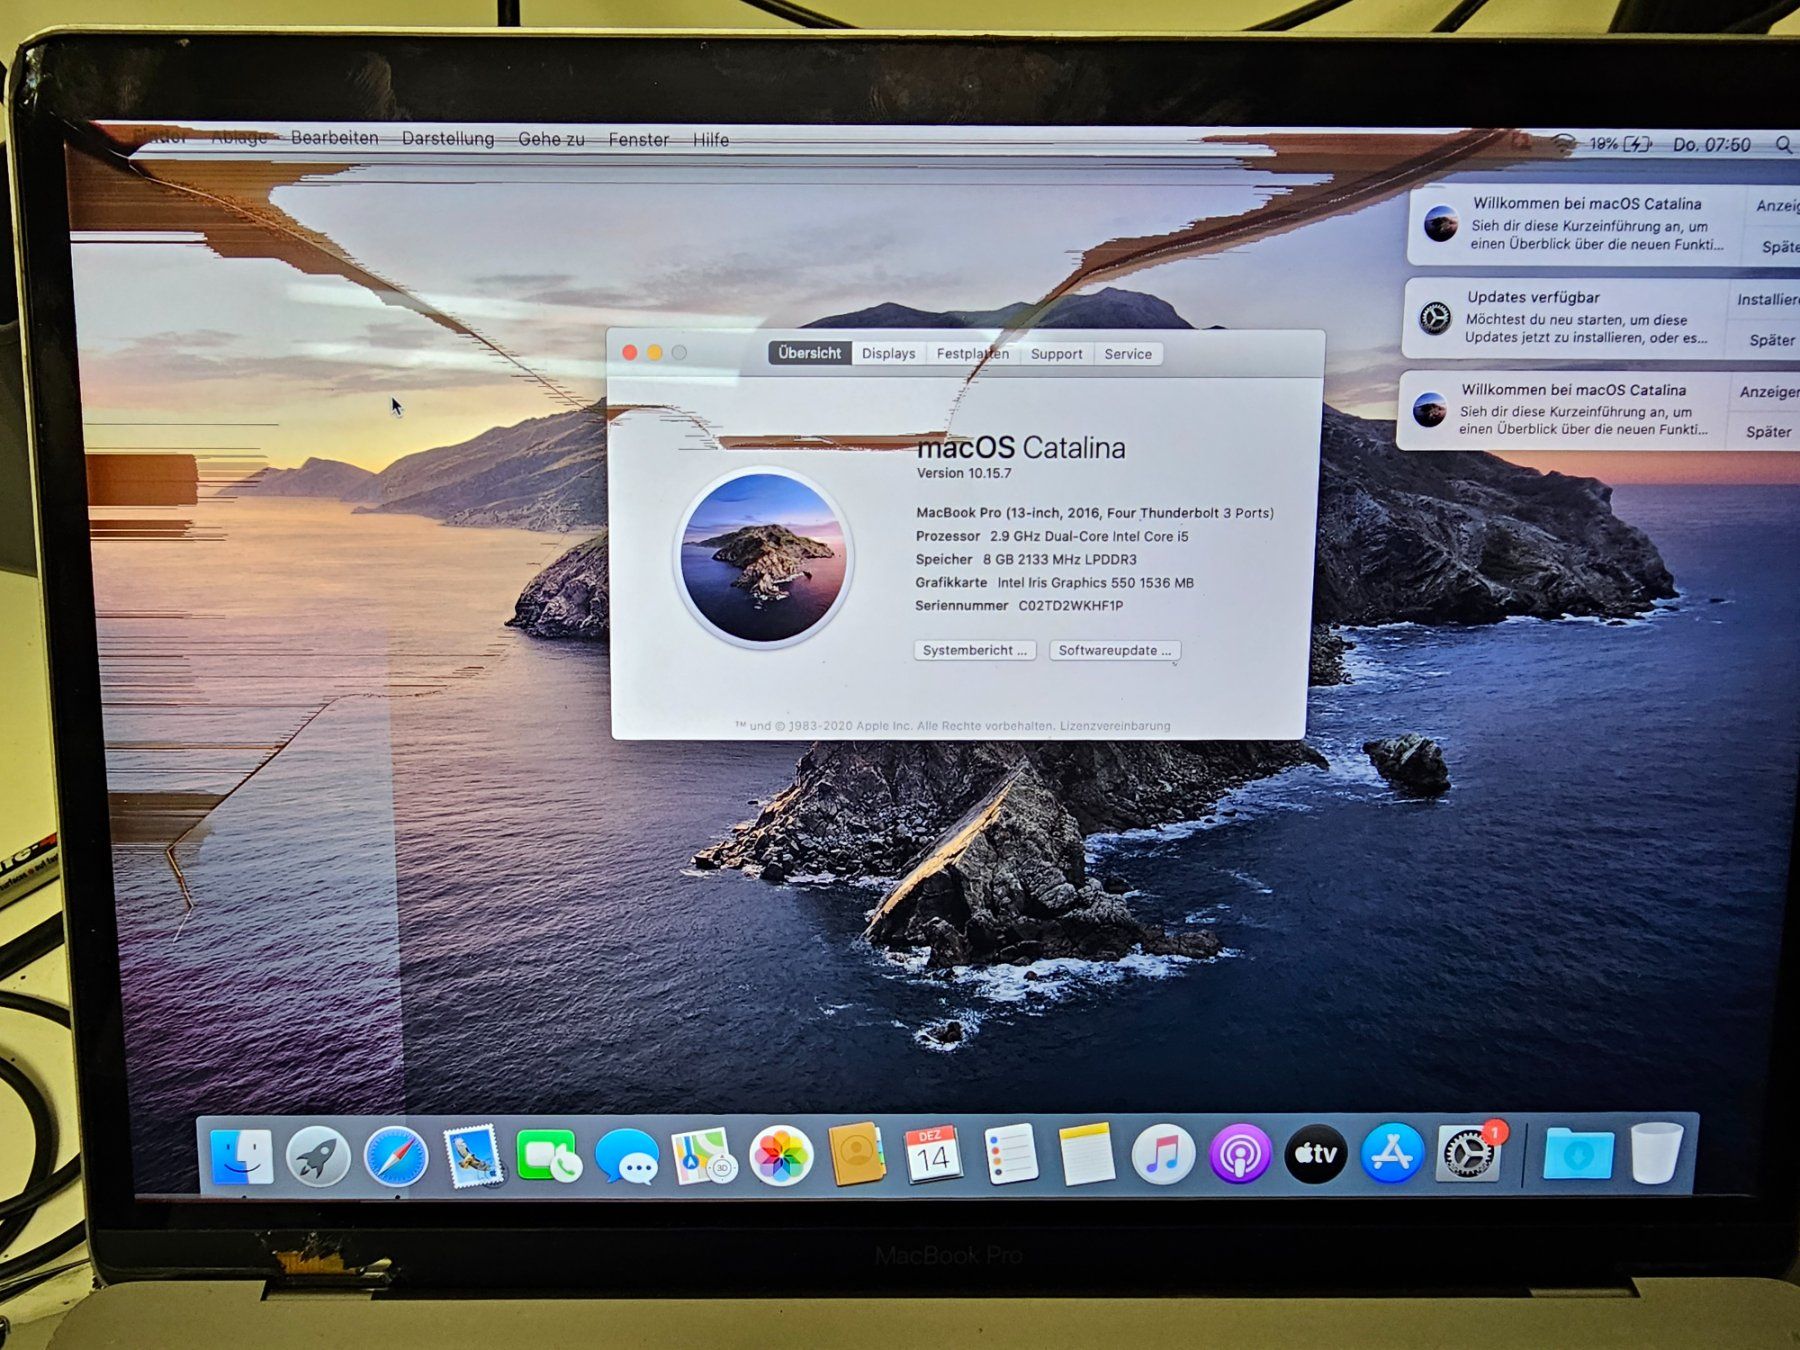Click macOS Catalina round logo image
The image size is (1800, 1350).
(x=764, y=558)
